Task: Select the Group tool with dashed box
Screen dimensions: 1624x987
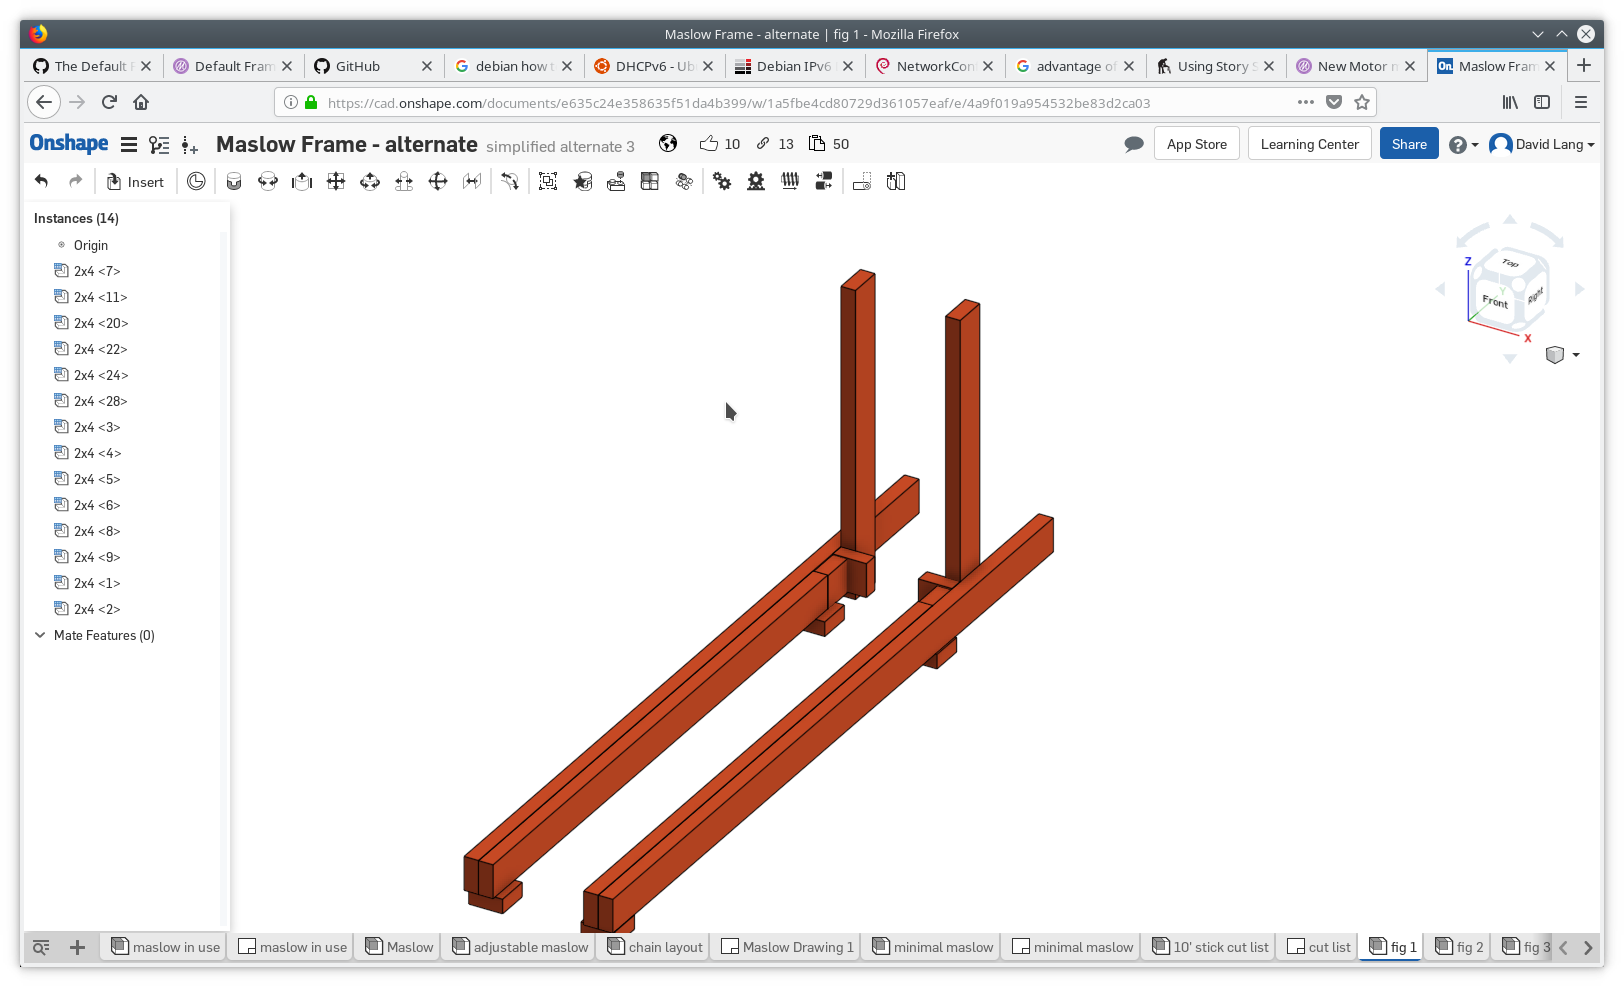Action: pyautogui.click(x=548, y=181)
